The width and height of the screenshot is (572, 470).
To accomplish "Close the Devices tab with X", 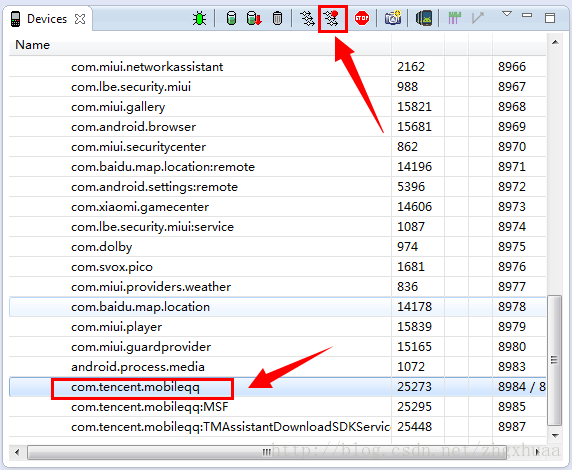I will [x=80, y=19].
